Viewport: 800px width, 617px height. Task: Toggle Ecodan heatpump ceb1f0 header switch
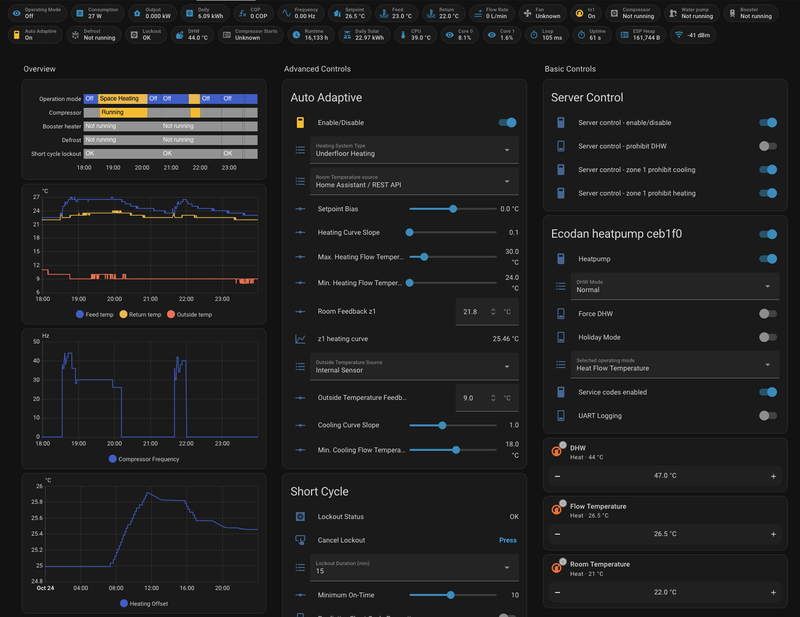click(x=768, y=234)
